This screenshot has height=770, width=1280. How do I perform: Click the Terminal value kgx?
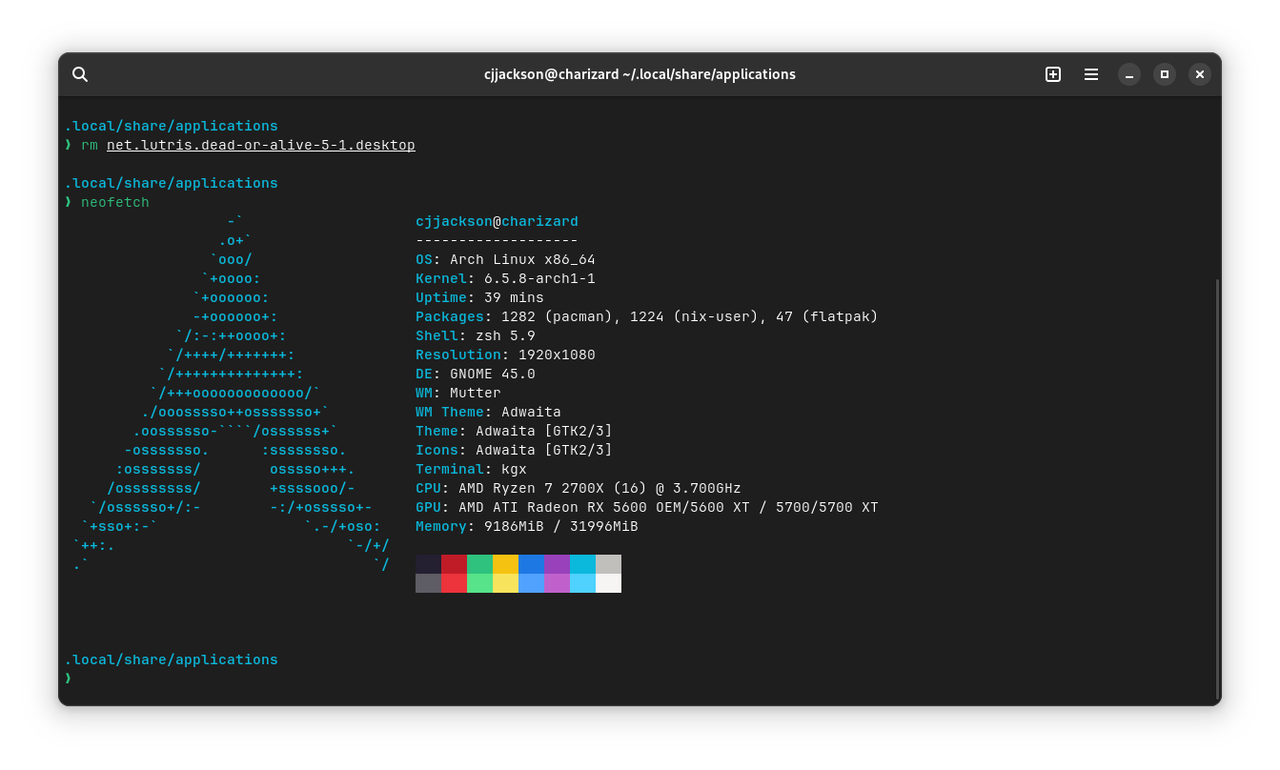click(514, 469)
